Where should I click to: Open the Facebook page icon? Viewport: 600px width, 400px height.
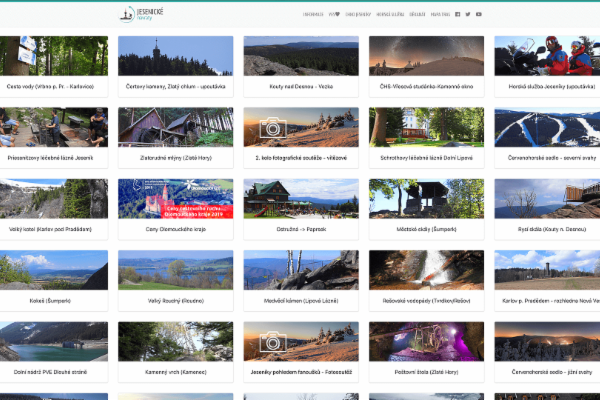point(457,14)
